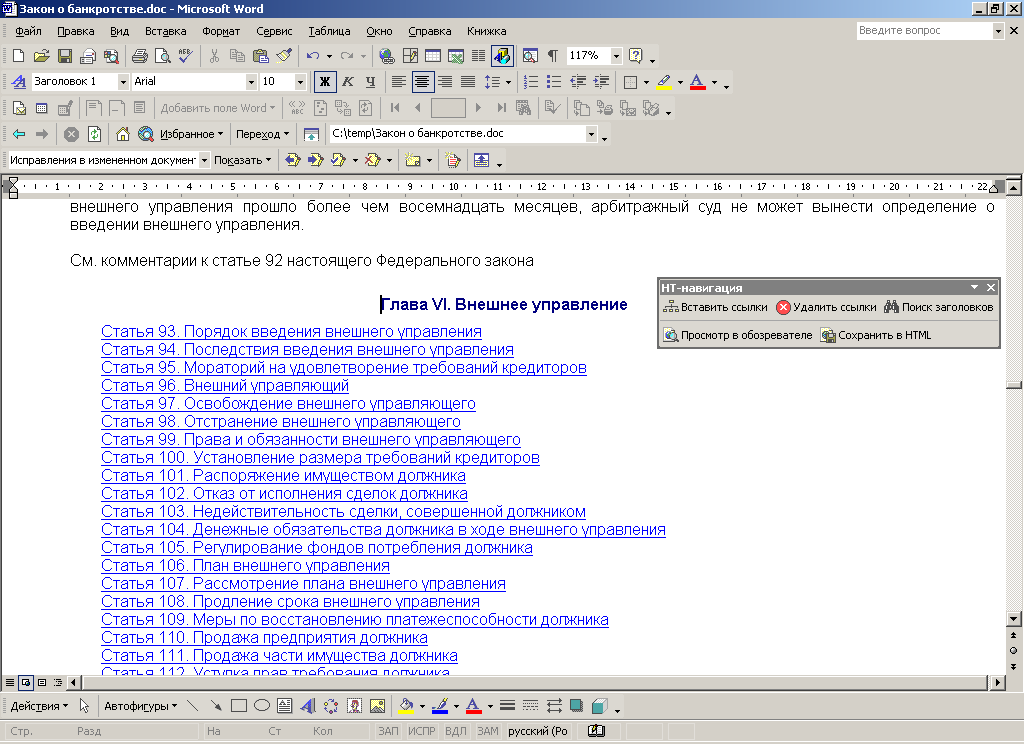Click the numbered list icon
The image size is (1024, 744).
click(x=532, y=82)
